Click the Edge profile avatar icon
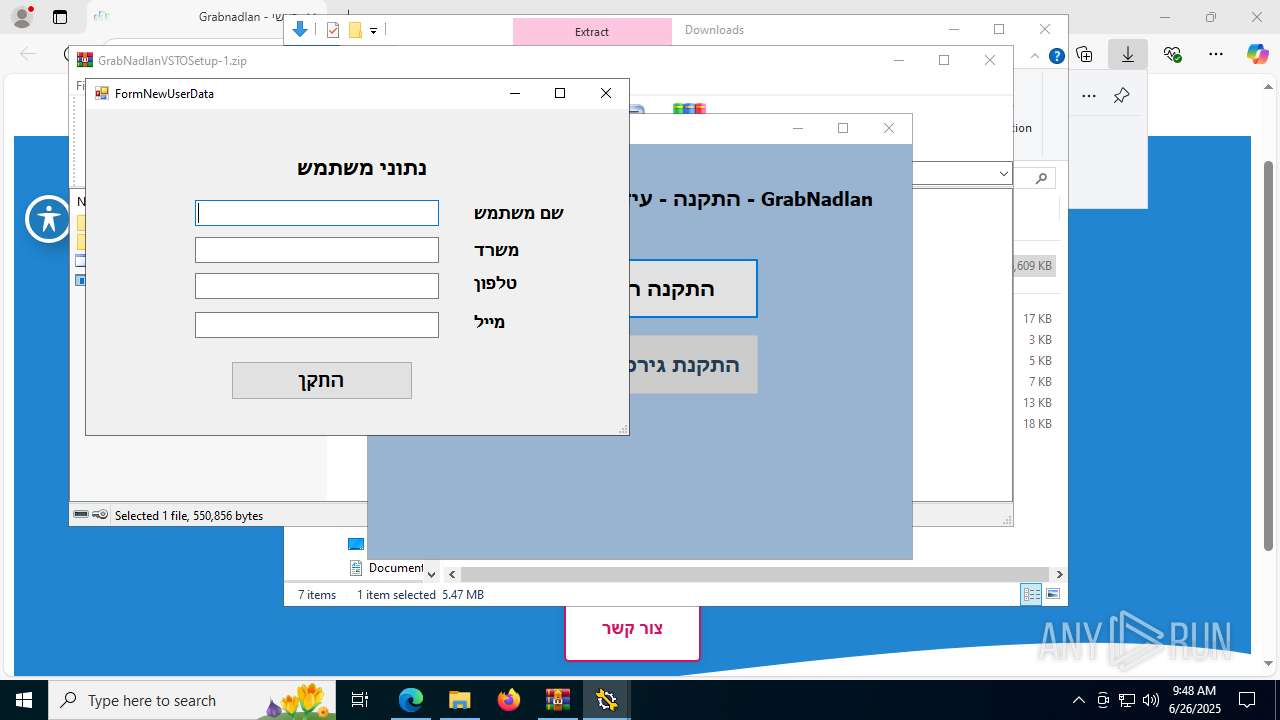1280x720 pixels. 22,17
